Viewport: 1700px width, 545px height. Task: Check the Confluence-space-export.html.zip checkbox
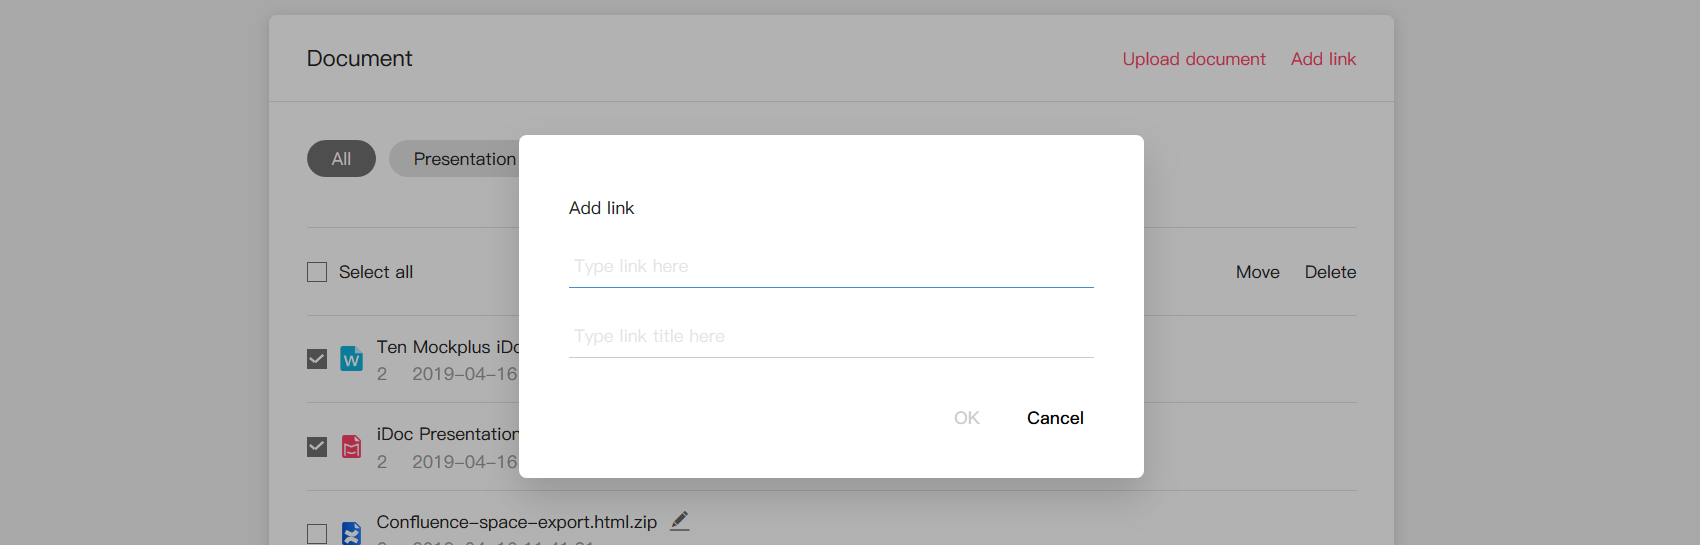(317, 534)
